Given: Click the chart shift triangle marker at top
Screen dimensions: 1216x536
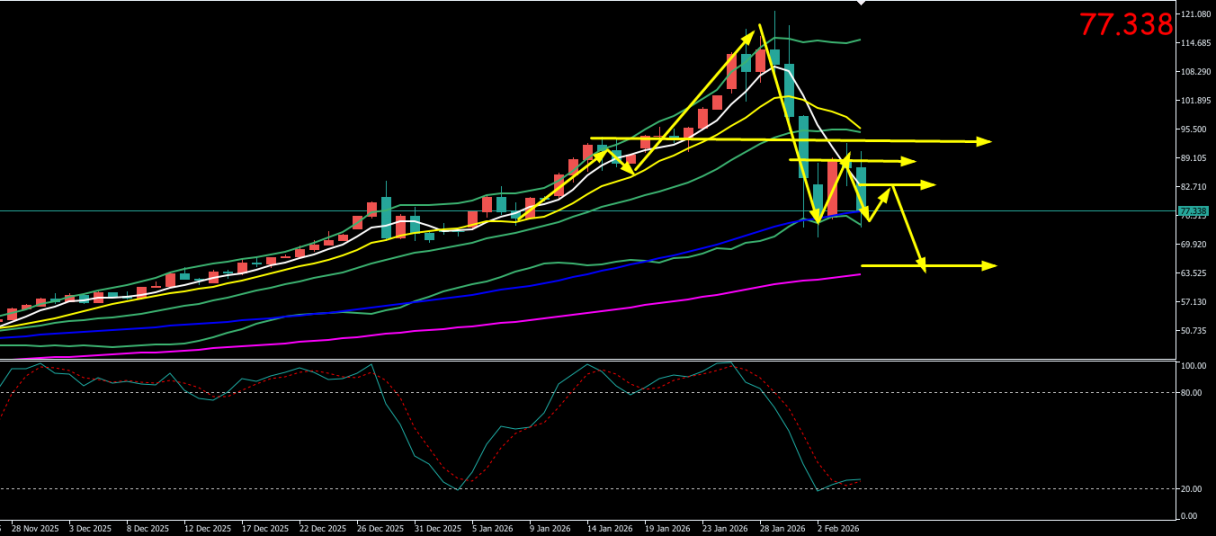Looking at the screenshot, I should pyautogui.click(x=862, y=3).
